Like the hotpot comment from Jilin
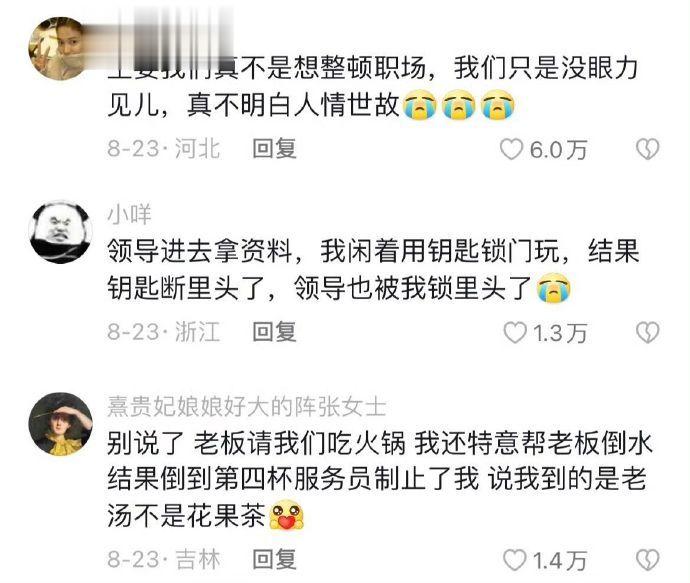Viewport: 690px width, 583px height. (x=515, y=560)
